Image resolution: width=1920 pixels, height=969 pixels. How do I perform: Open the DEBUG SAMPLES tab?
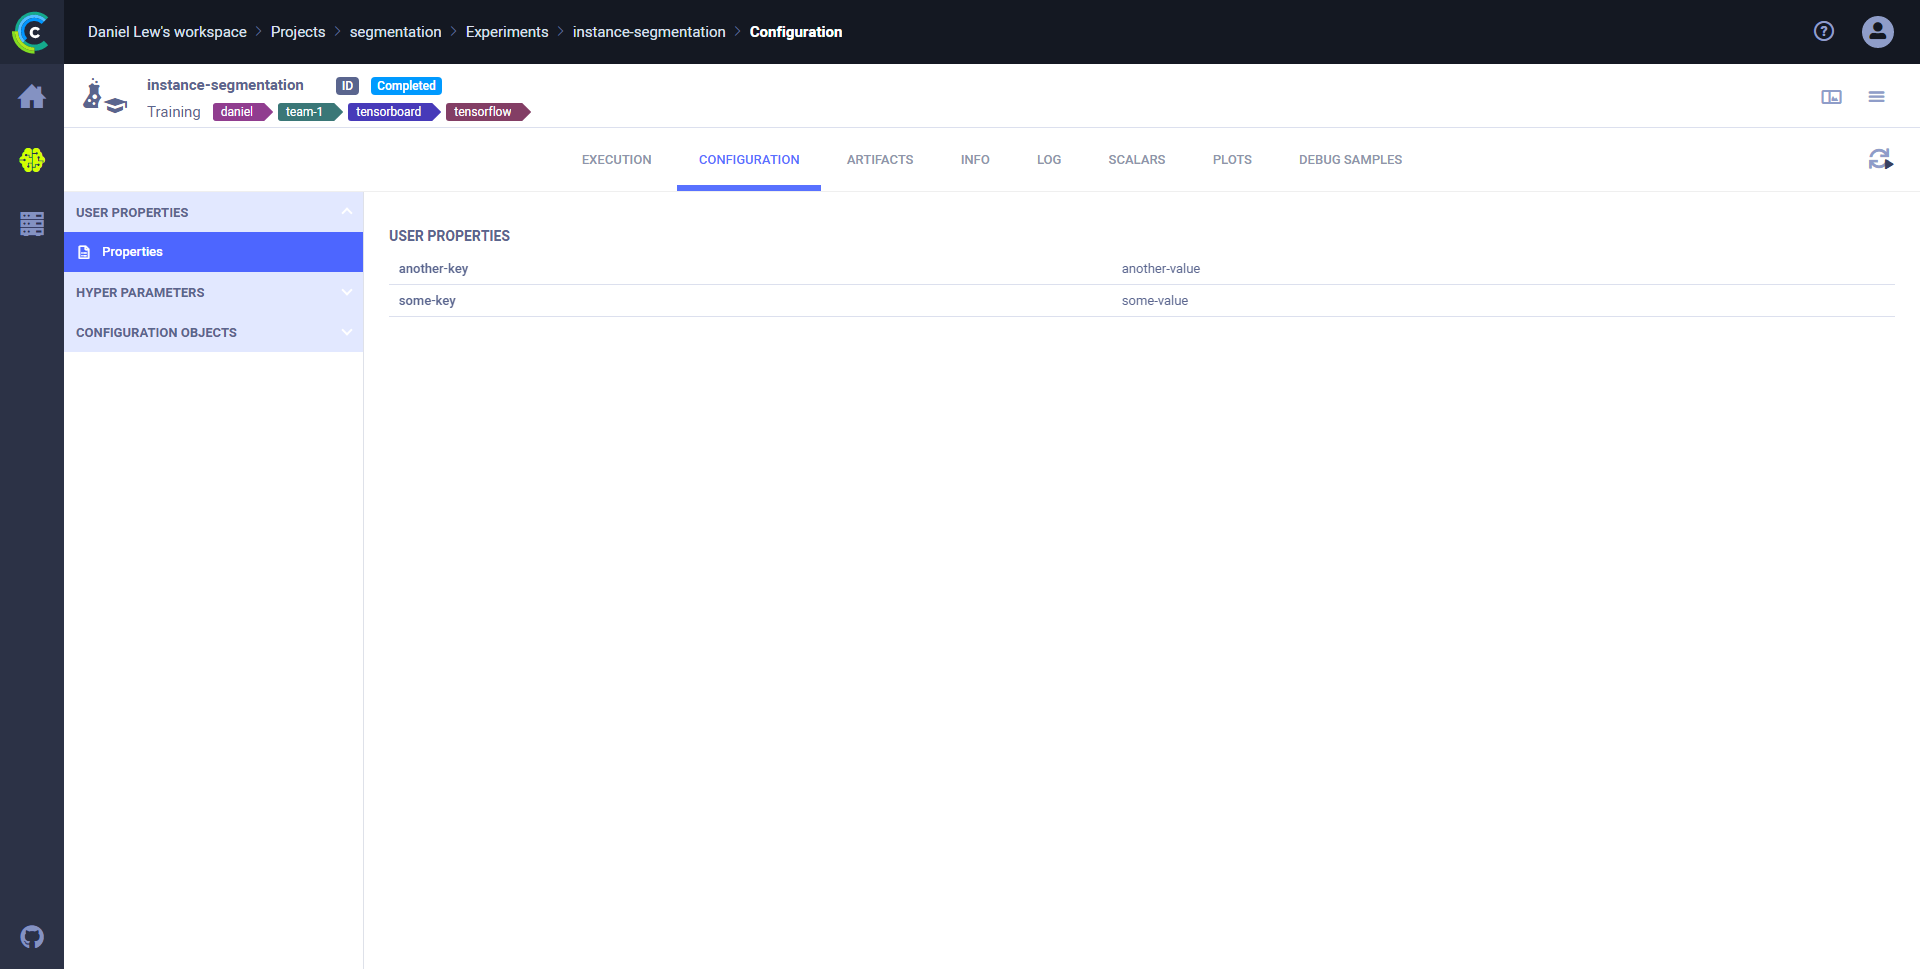[1350, 159]
